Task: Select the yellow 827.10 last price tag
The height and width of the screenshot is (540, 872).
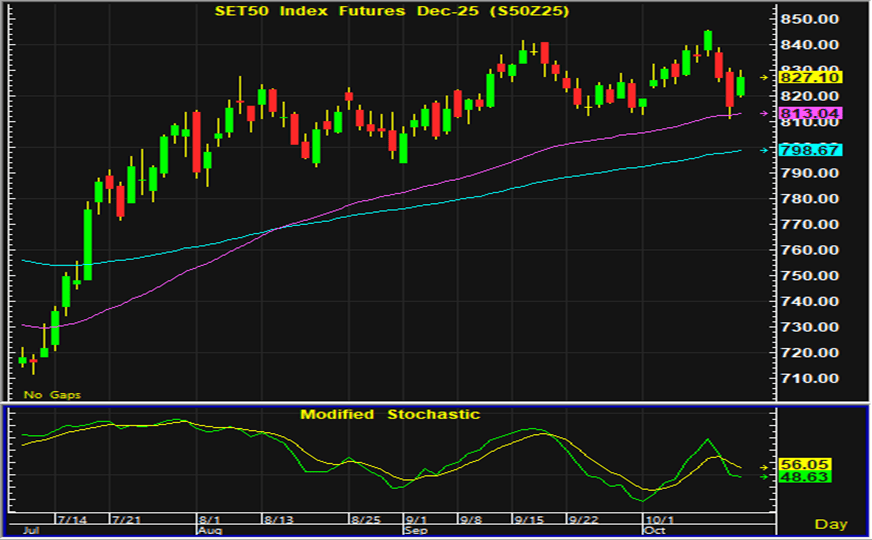Action: [x=811, y=77]
